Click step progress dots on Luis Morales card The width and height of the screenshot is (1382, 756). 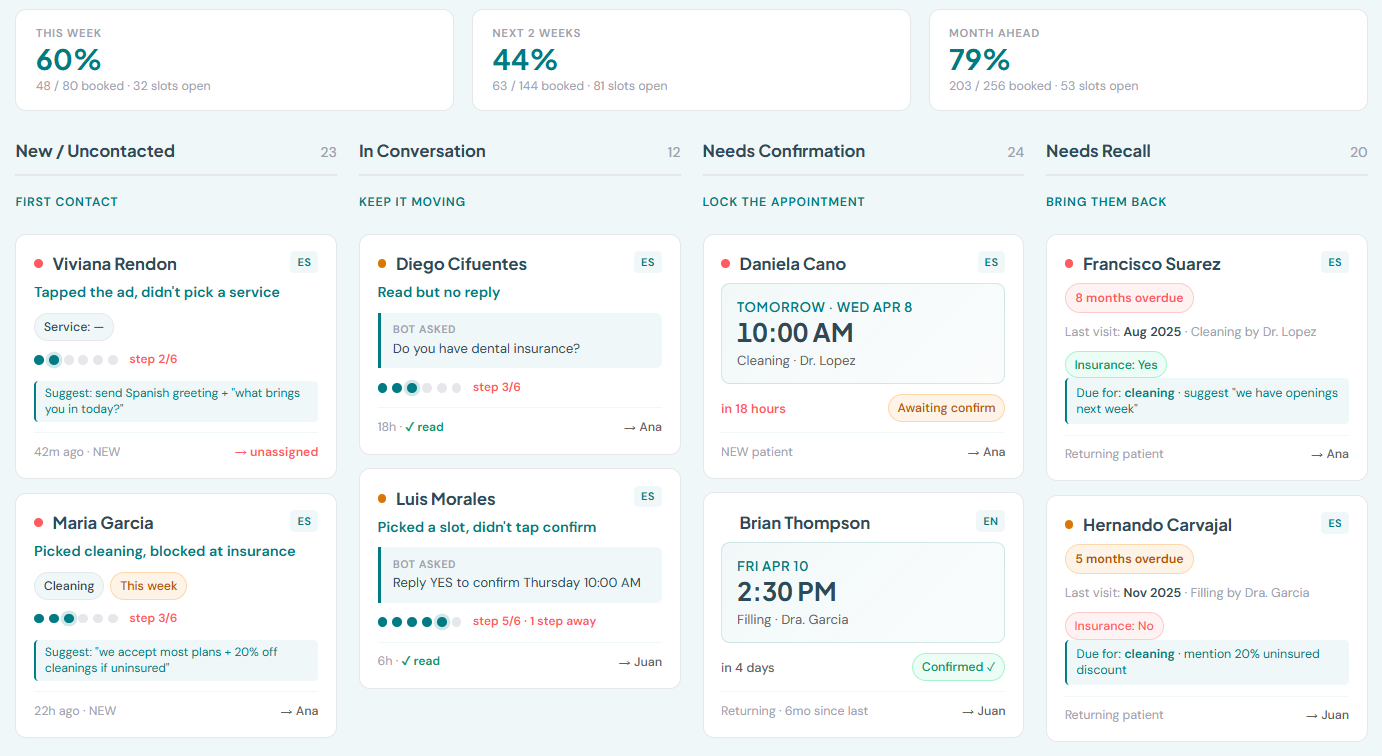point(419,621)
